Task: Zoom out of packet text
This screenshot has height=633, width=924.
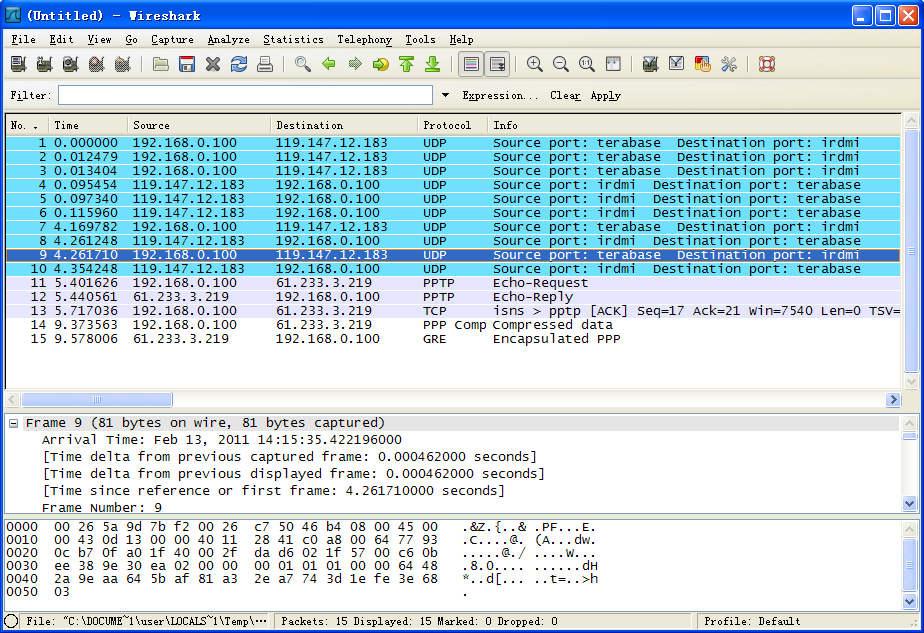Action: coord(561,64)
